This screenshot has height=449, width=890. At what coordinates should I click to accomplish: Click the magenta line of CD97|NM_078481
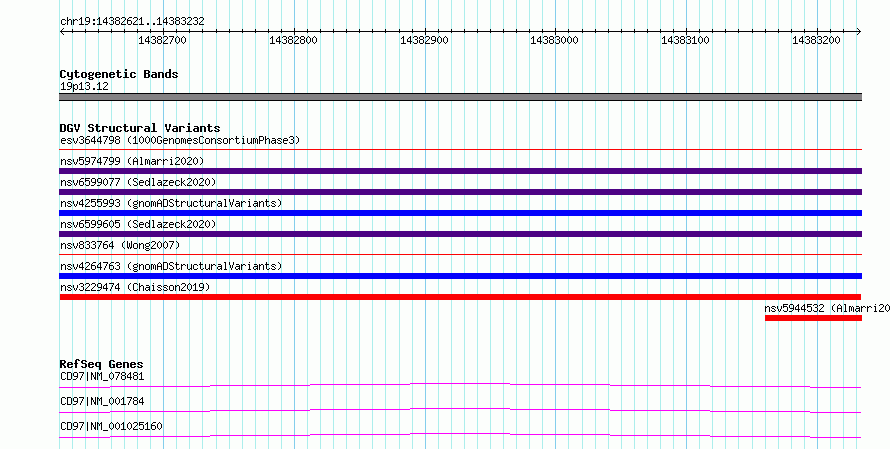(x=460, y=386)
